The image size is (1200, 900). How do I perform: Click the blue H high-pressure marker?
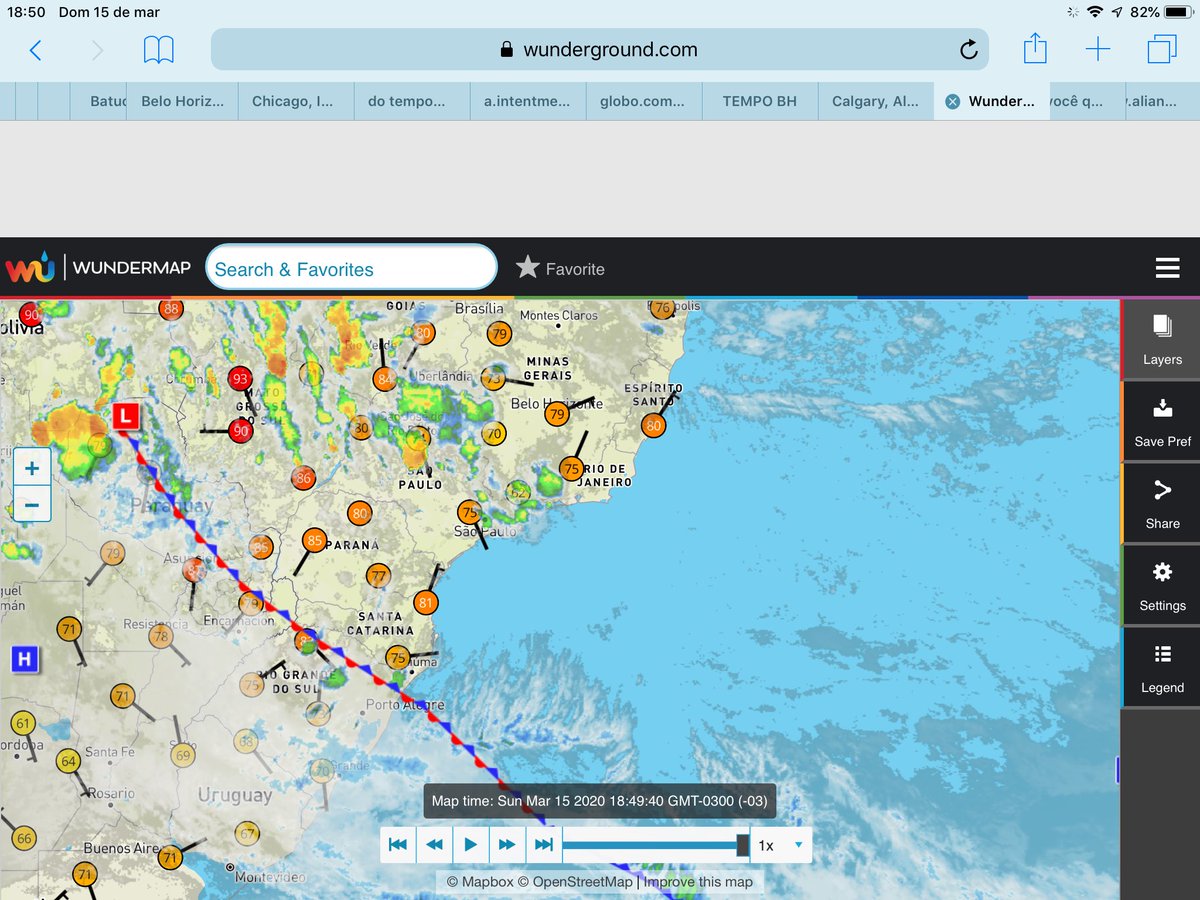pos(25,659)
